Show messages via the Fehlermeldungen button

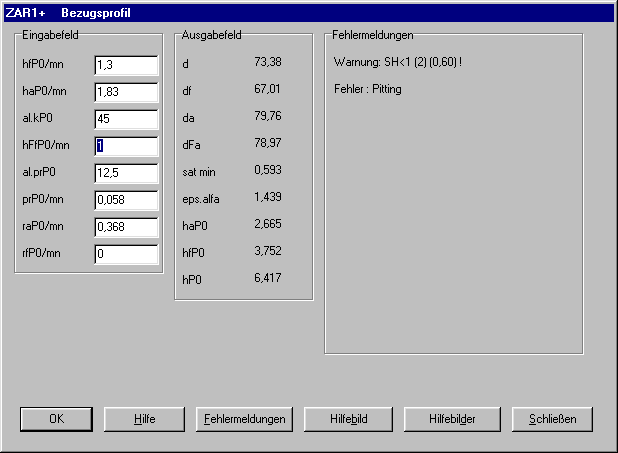point(244,418)
